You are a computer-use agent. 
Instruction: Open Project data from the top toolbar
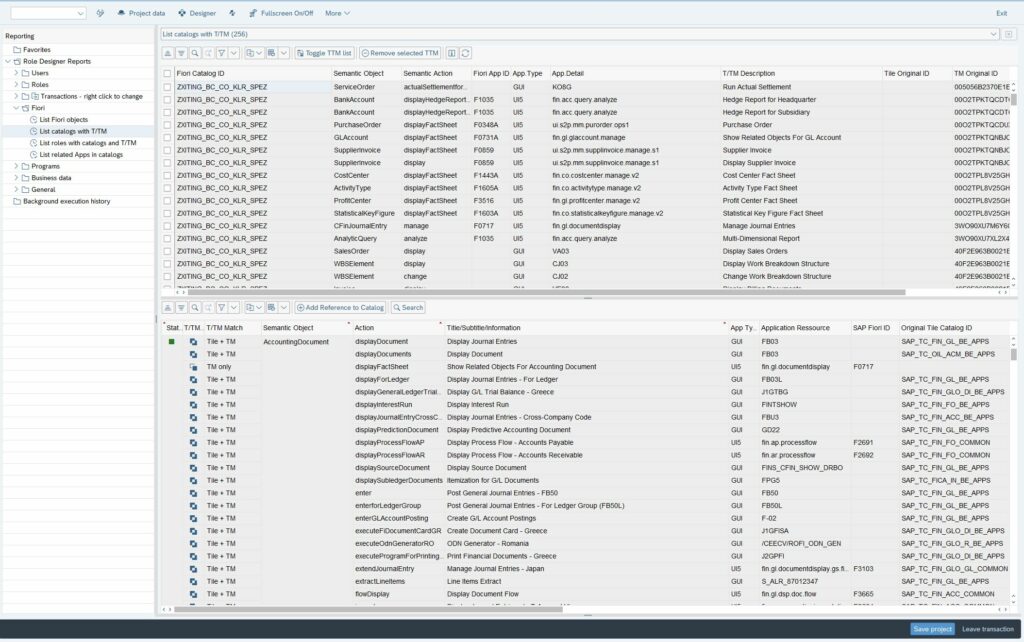tap(141, 13)
